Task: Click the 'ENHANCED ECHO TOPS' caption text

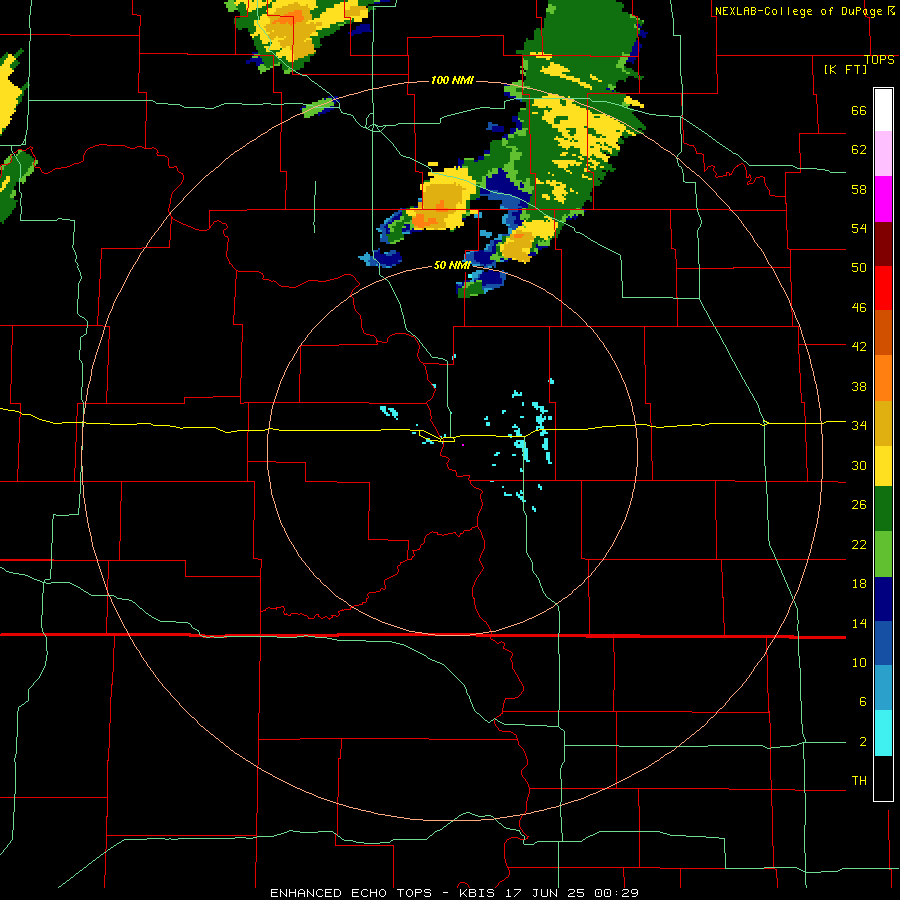Action: pyautogui.click(x=351, y=893)
